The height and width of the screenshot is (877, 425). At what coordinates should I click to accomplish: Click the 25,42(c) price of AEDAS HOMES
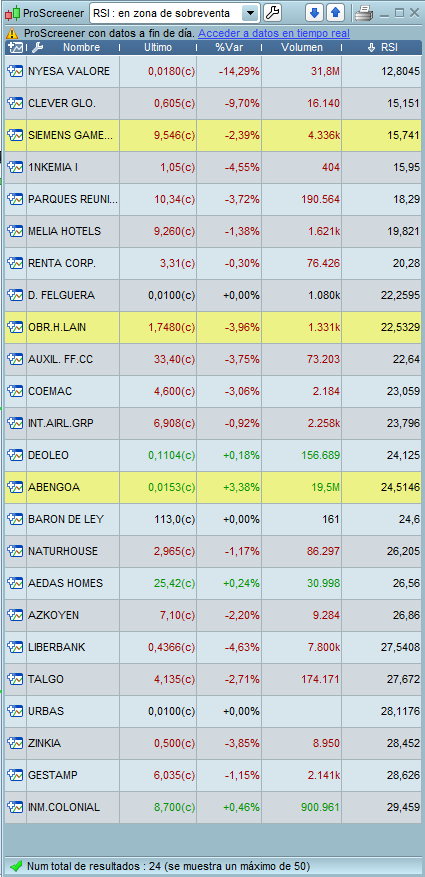(172, 583)
